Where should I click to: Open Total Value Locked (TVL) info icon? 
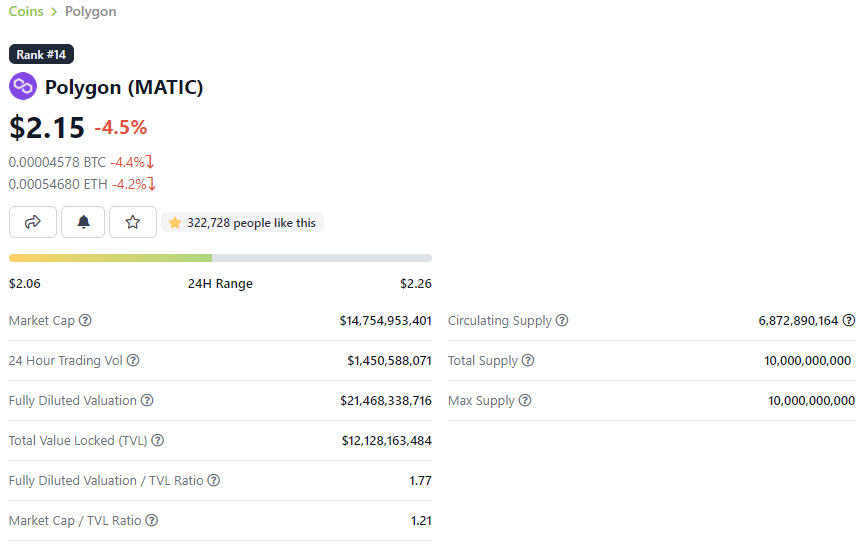158,440
